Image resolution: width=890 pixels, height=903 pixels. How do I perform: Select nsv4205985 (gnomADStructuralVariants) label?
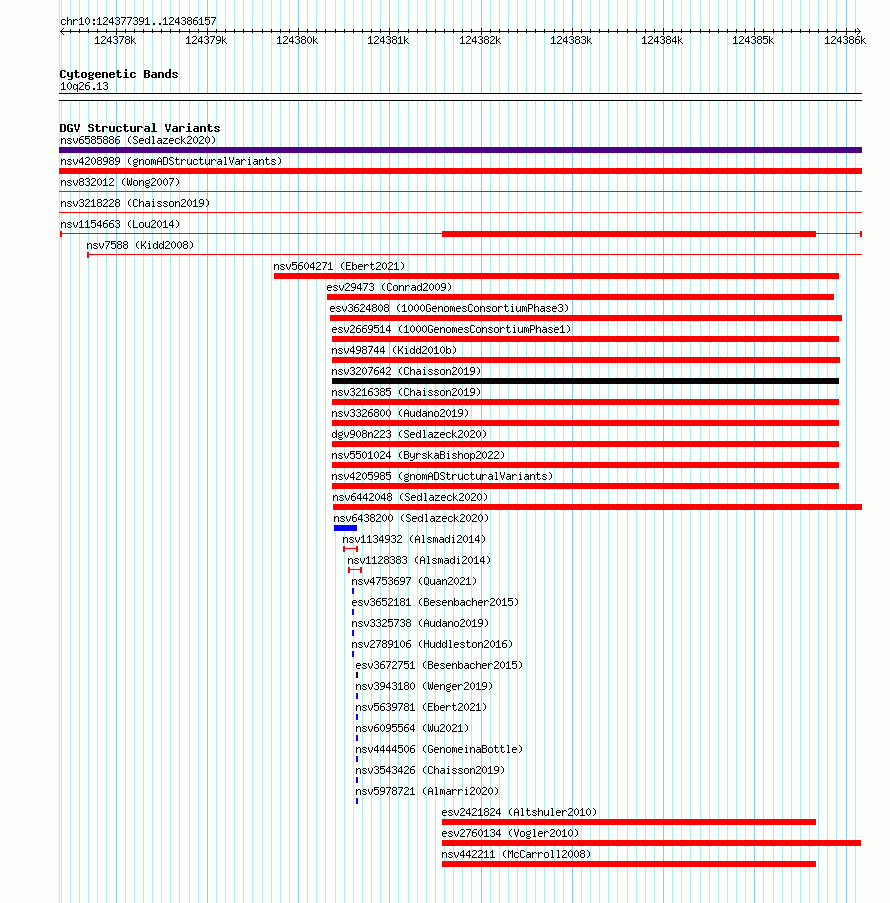[442, 476]
